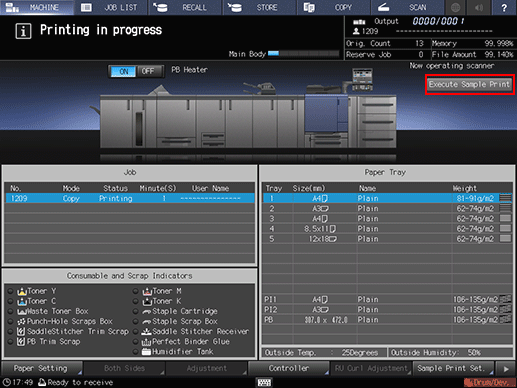Click Tray 4 paper level icon
Screen dimensions: 517x388
click(x=505, y=228)
